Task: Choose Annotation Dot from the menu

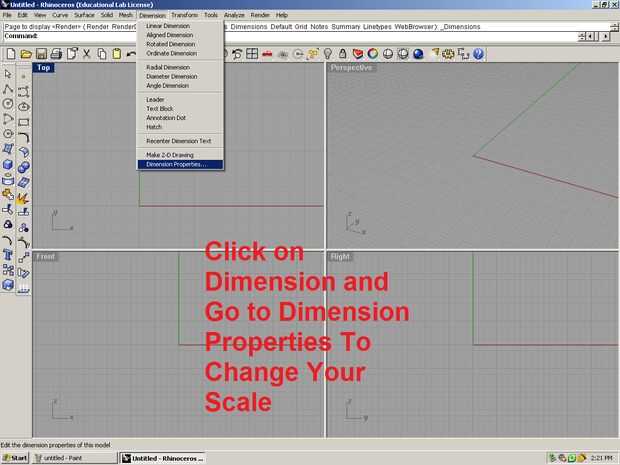Action: [180, 118]
